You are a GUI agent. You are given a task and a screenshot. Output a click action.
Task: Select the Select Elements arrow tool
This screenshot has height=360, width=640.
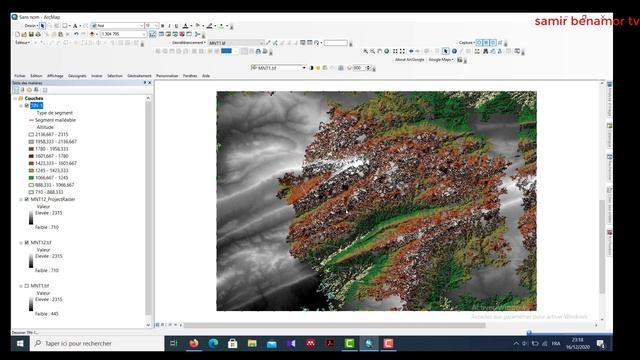[x=446, y=51]
